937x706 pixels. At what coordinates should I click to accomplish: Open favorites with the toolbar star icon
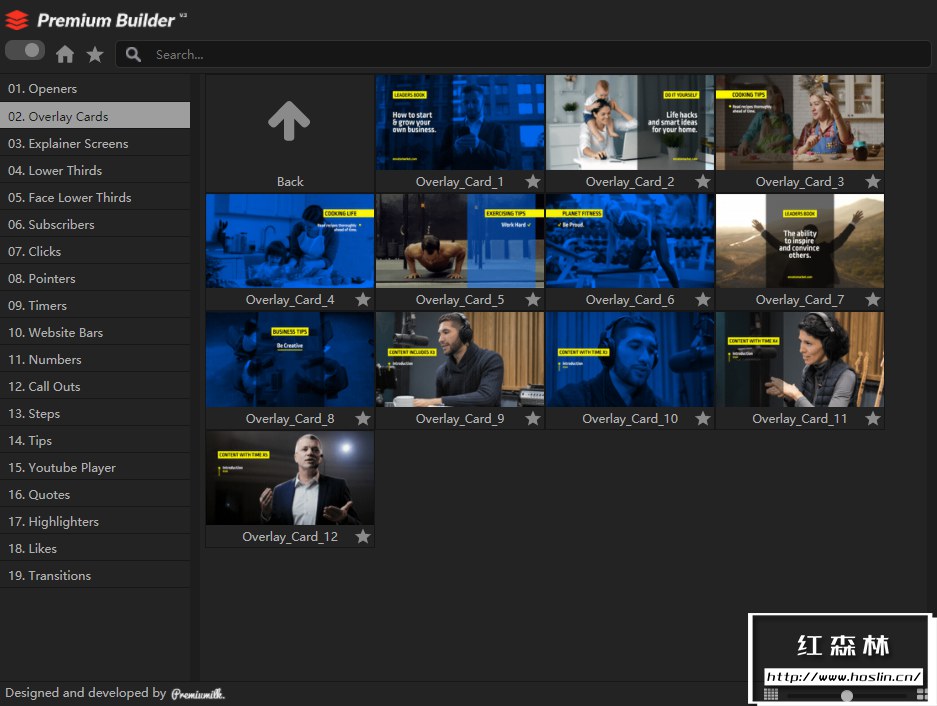click(94, 54)
